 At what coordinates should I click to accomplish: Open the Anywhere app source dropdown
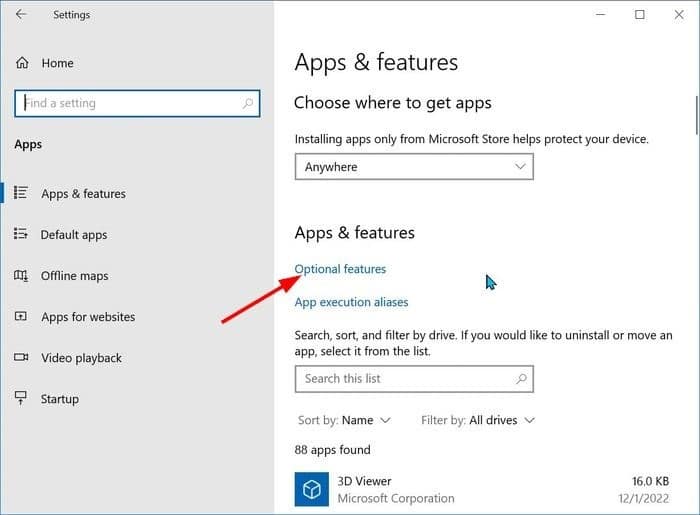[414, 167]
